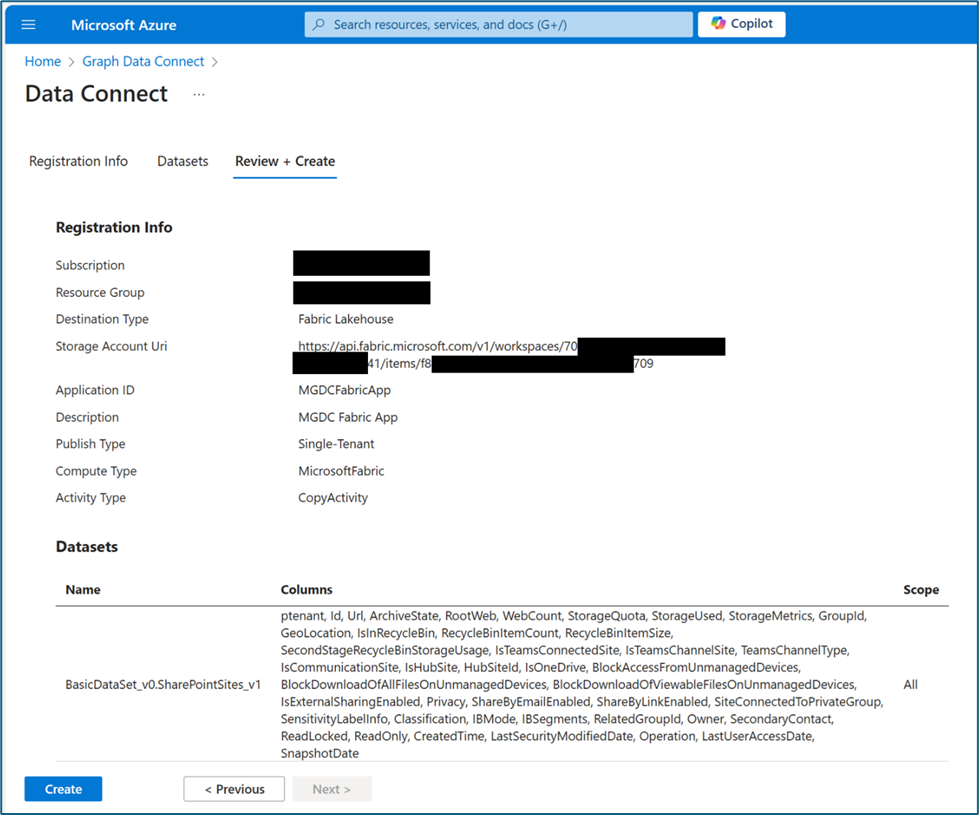Click the Single-Tenant publish type value
The height and width of the screenshot is (815, 979).
coord(336,444)
